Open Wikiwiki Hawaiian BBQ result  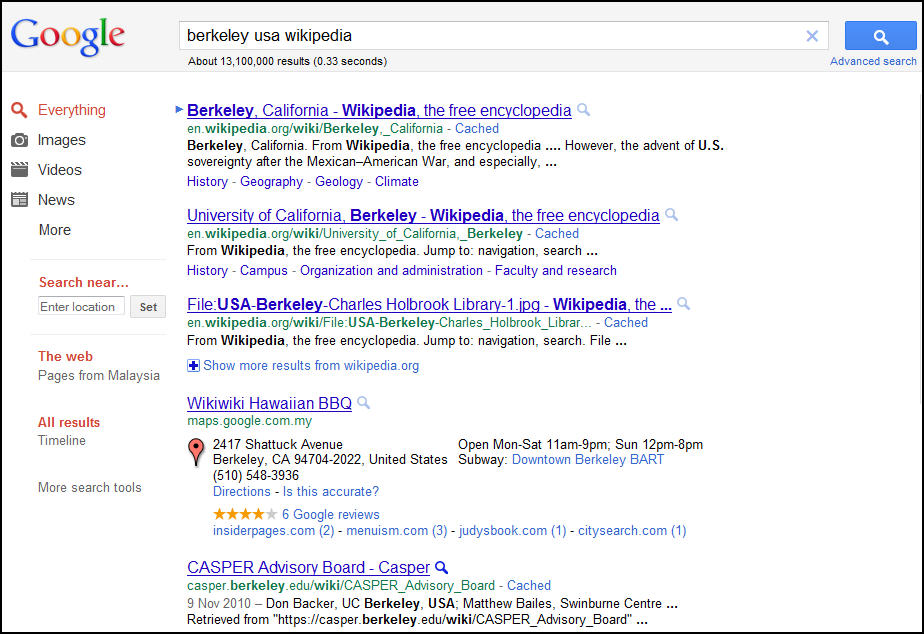tap(269, 404)
